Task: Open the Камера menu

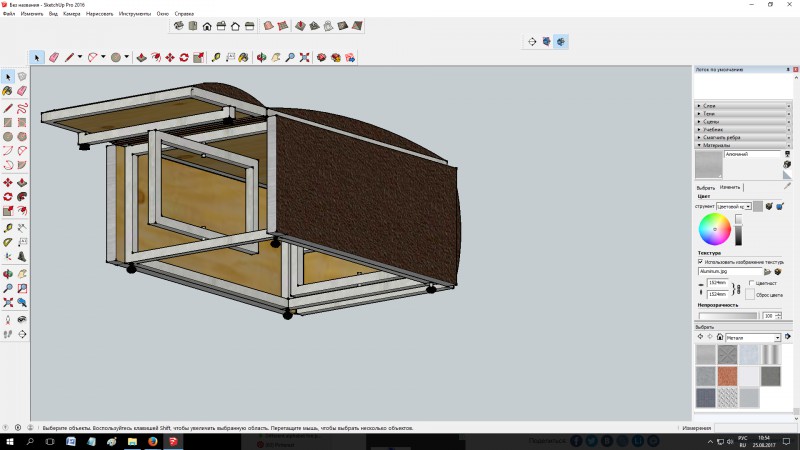Action: click(x=71, y=14)
